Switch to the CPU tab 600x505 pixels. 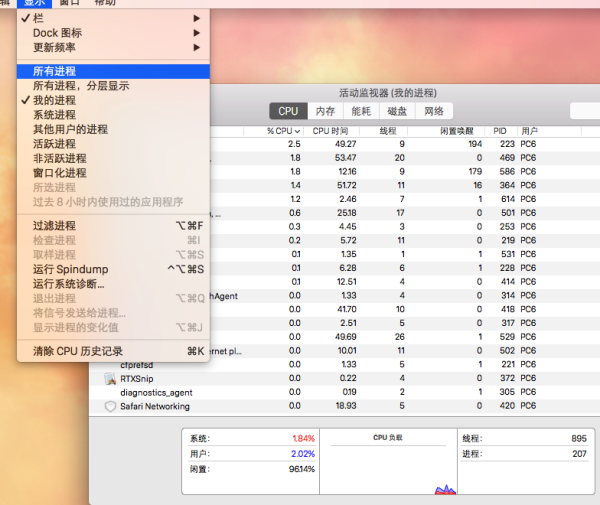pos(288,111)
